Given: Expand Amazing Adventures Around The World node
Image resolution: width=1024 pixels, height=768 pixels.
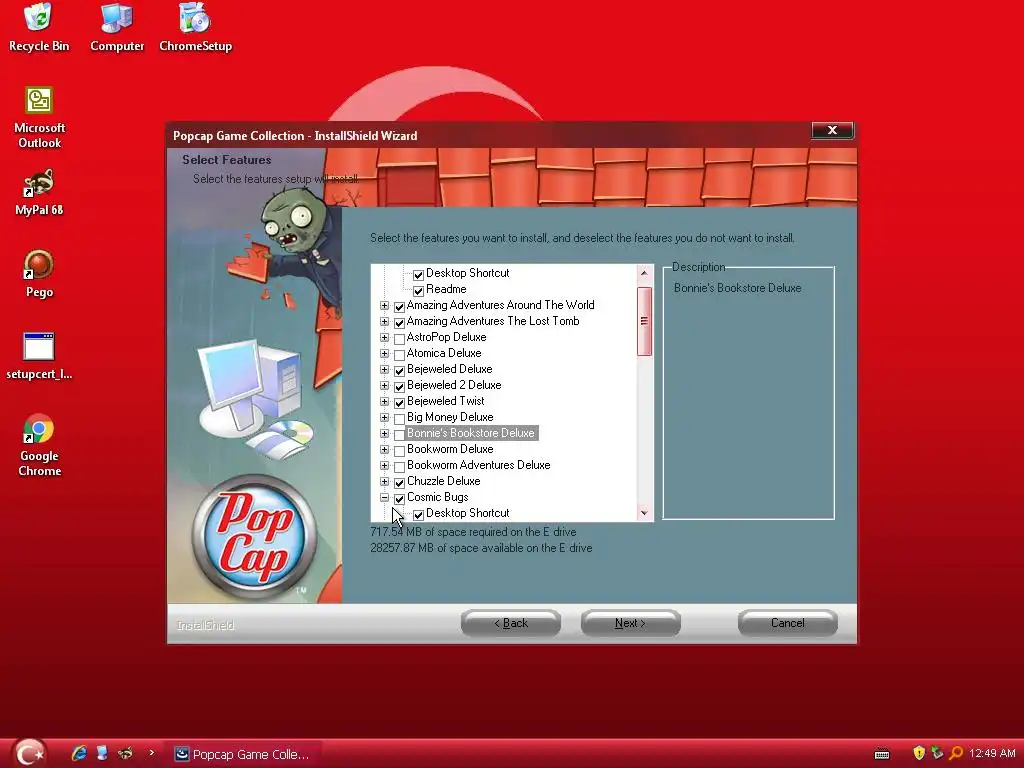Looking at the screenshot, I should [x=385, y=306].
